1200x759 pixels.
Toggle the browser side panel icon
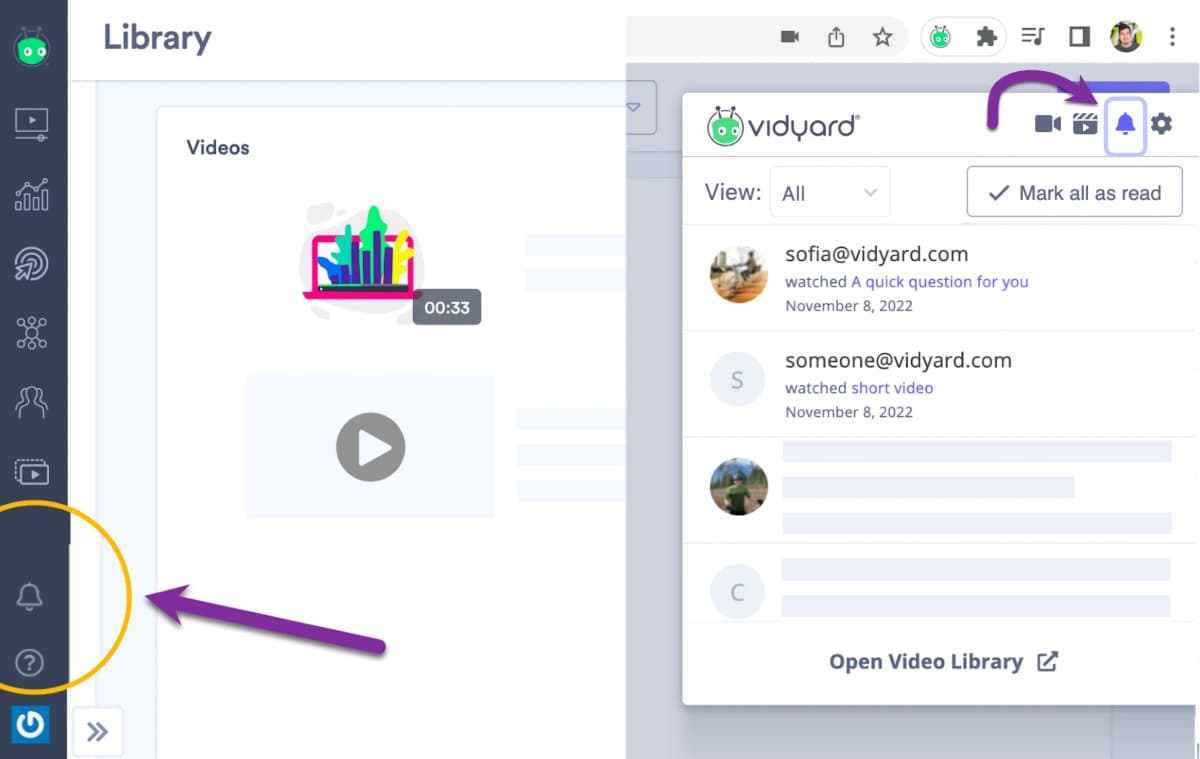[1079, 37]
